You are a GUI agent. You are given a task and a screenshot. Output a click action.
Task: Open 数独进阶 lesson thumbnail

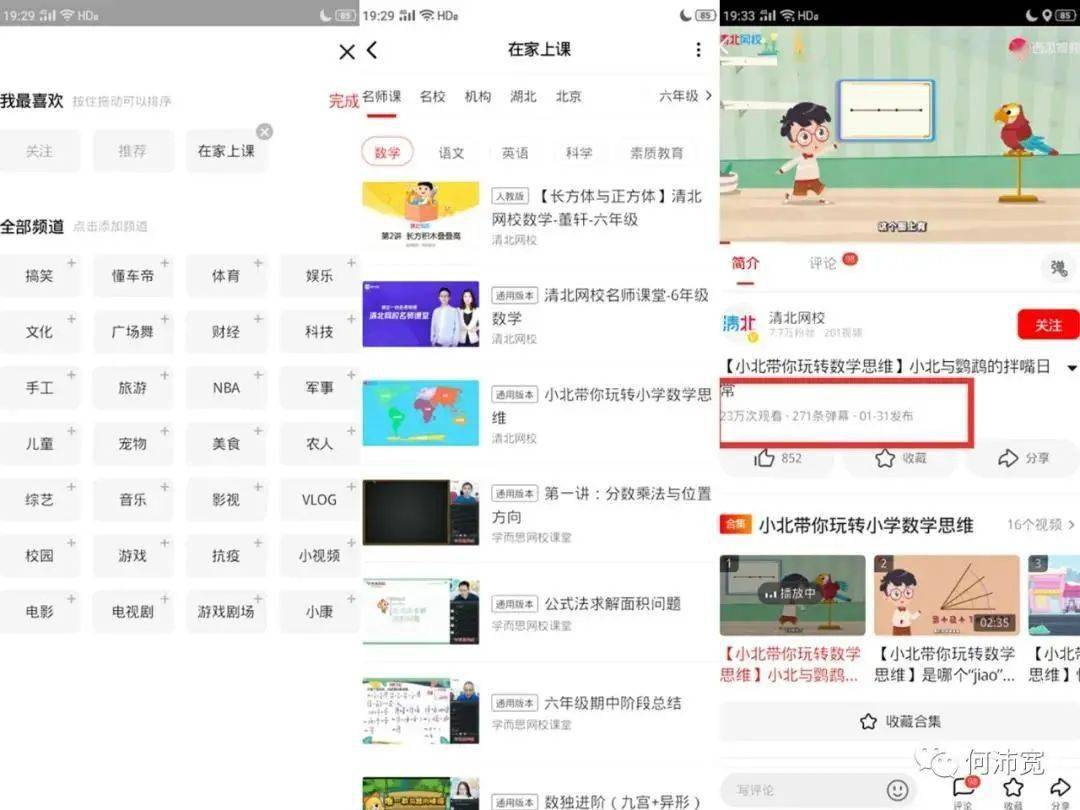pyautogui.click(x=421, y=793)
